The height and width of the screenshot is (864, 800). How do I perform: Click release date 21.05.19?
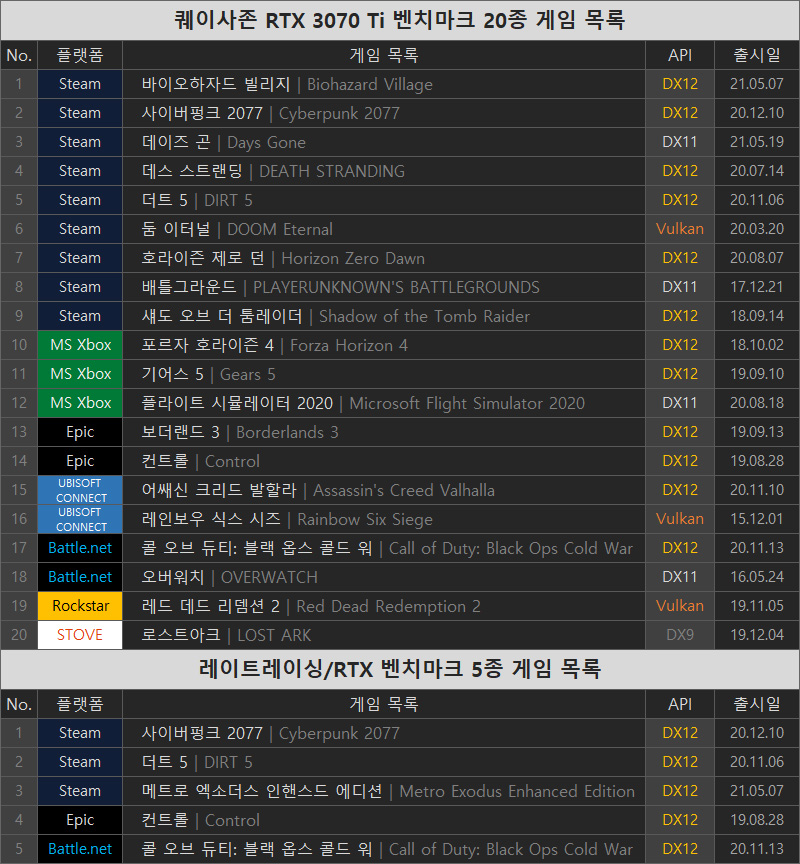(x=757, y=142)
